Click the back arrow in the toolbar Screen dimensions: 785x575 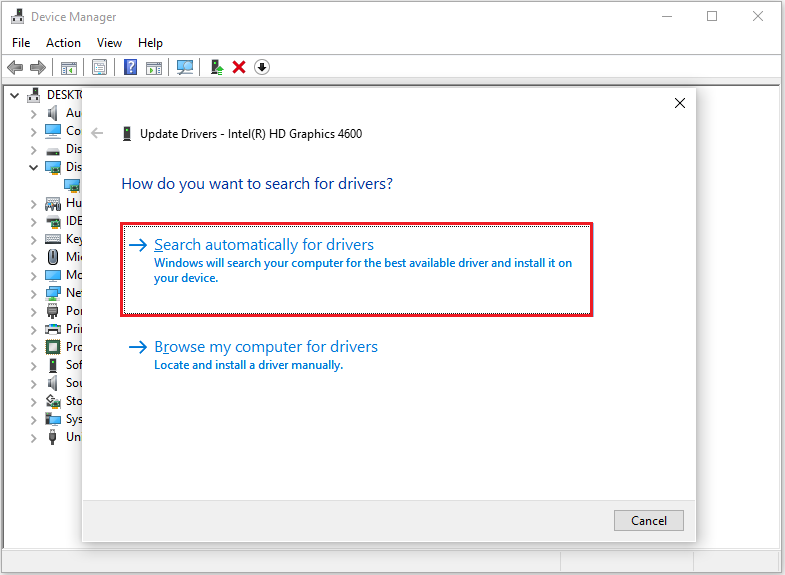tap(15, 67)
